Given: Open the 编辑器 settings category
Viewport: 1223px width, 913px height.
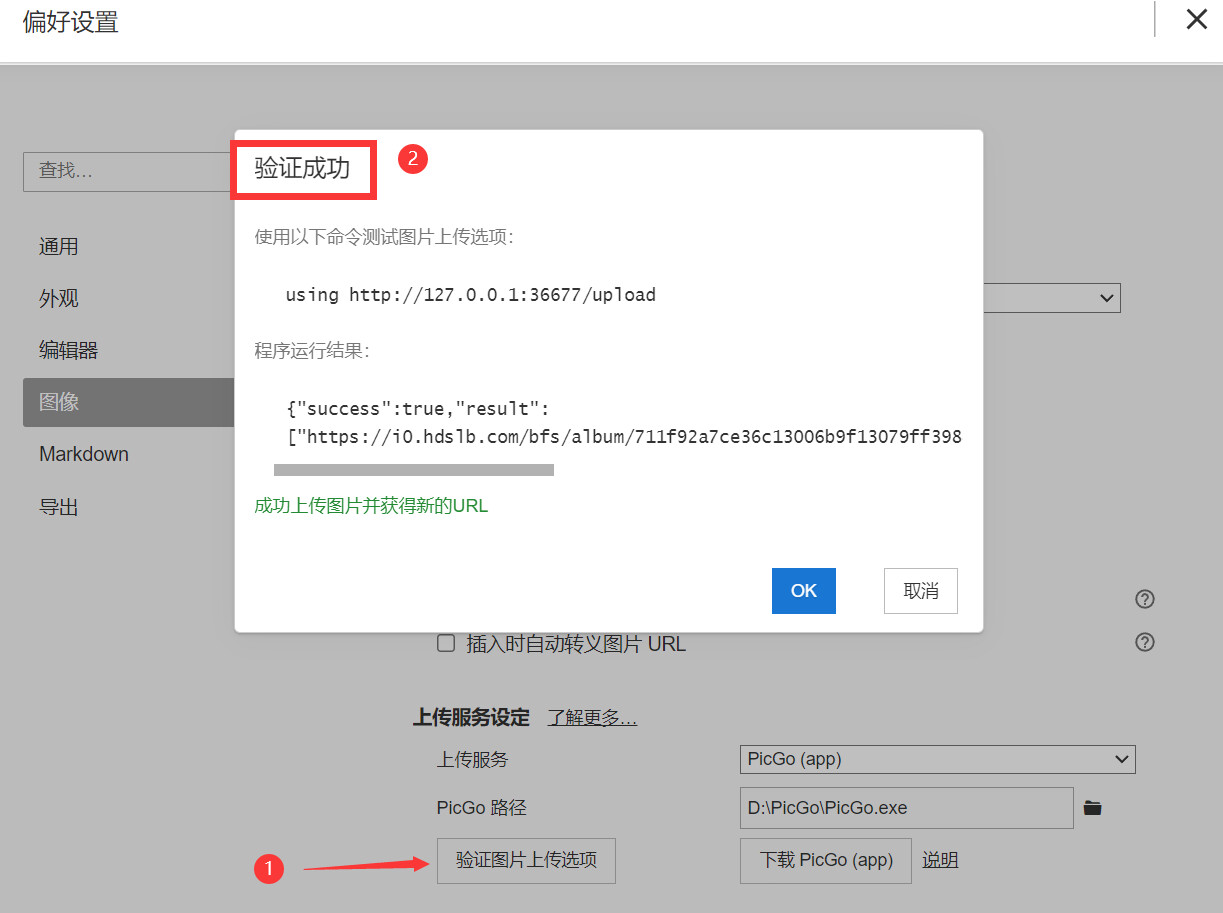Looking at the screenshot, I should point(68,350).
